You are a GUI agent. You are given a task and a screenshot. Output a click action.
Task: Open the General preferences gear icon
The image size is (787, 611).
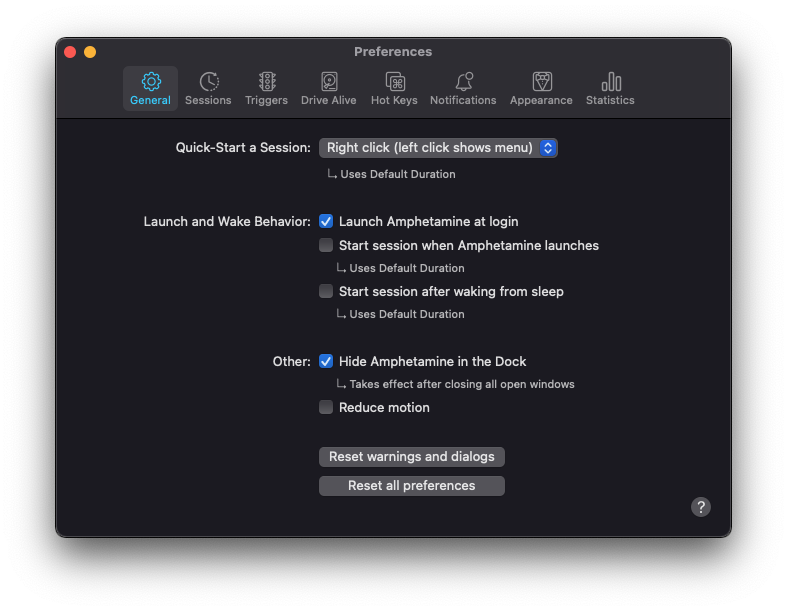tap(150, 82)
